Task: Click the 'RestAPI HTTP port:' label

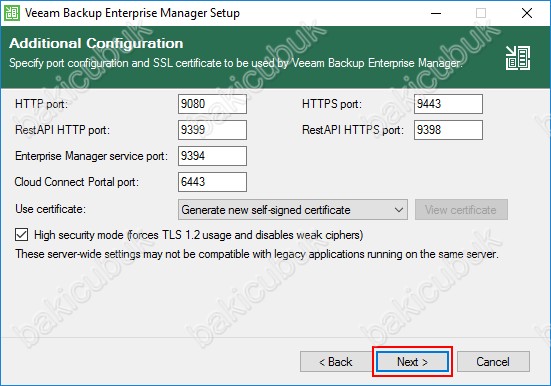Action: 62,130
